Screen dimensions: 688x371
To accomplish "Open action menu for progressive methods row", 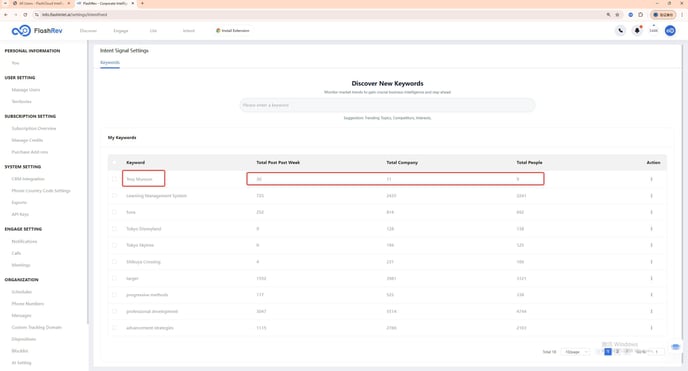I will [651, 295].
